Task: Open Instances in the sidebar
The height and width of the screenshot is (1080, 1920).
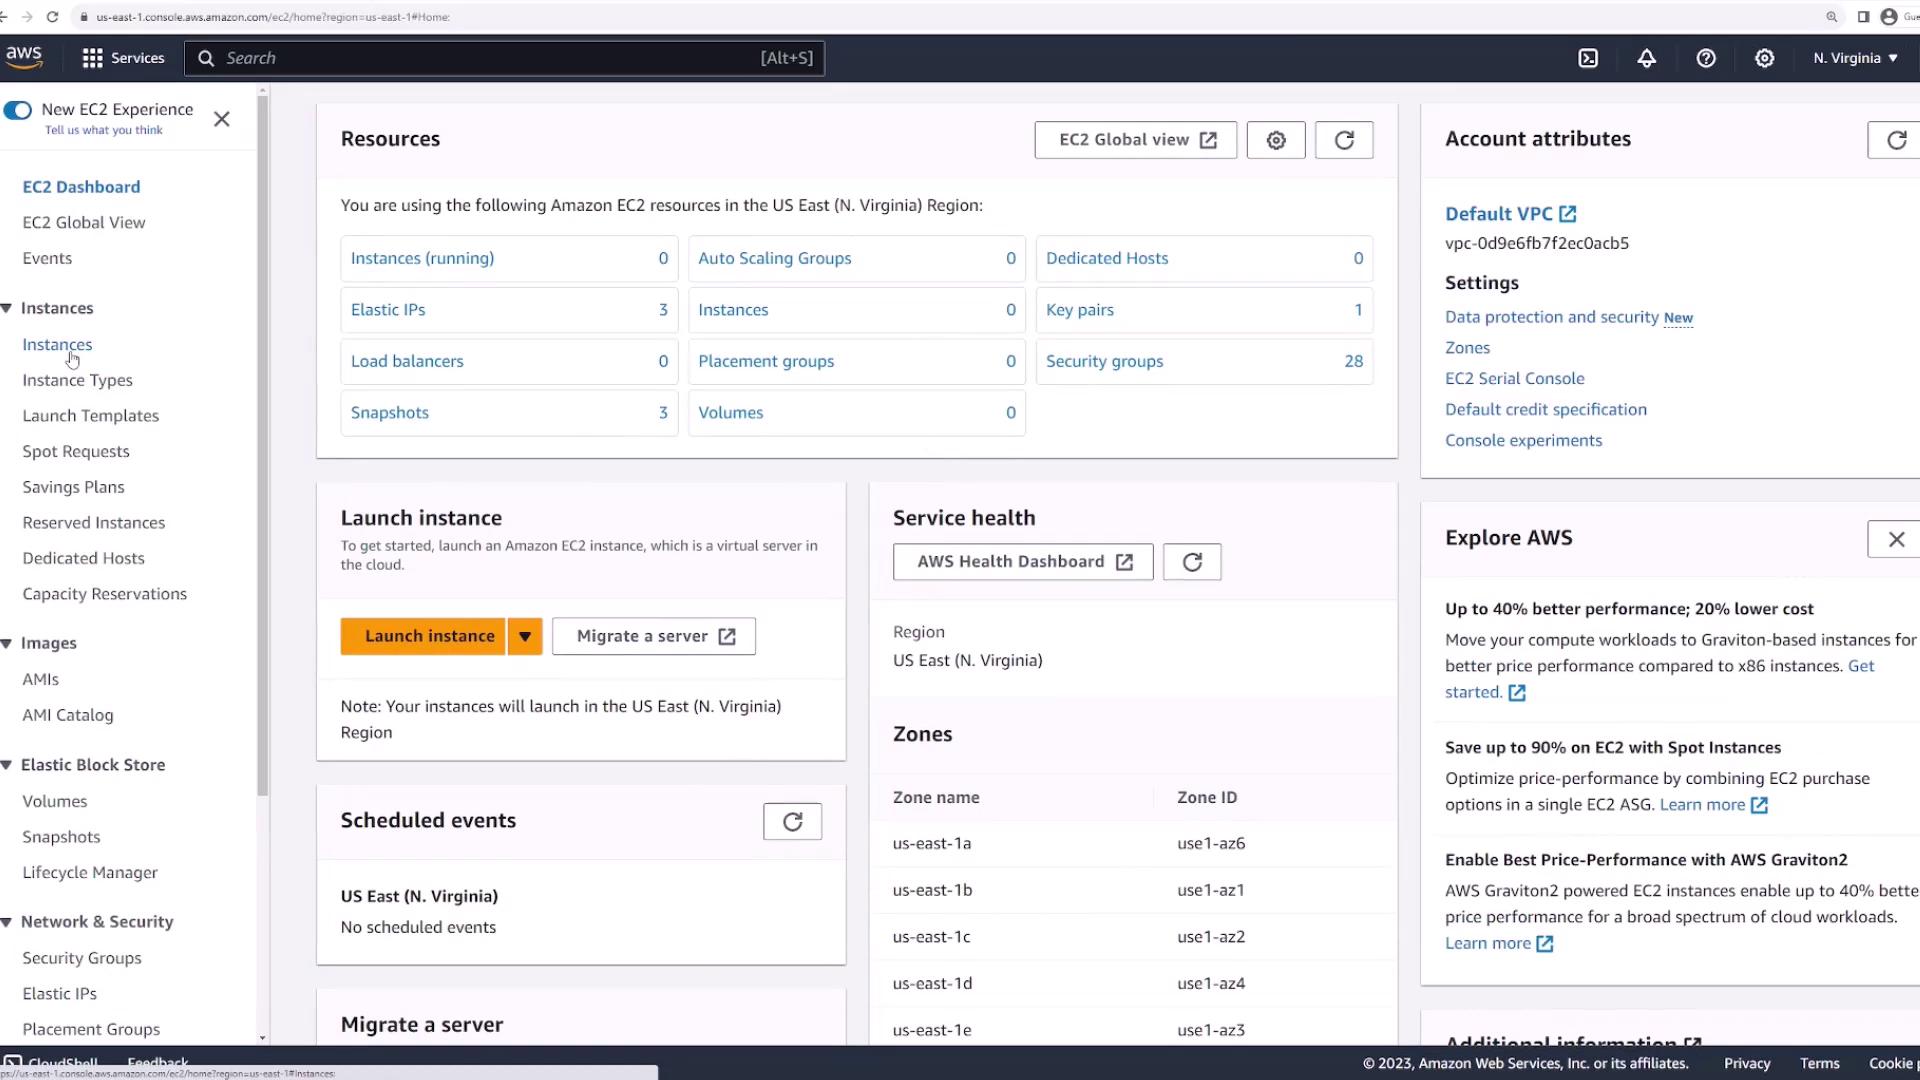Action: [x=57, y=344]
